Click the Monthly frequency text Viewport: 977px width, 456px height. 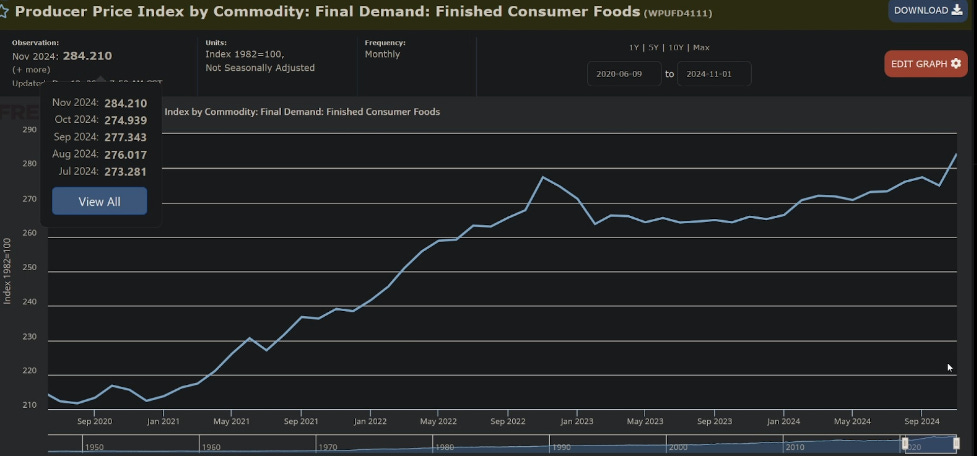(383, 54)
